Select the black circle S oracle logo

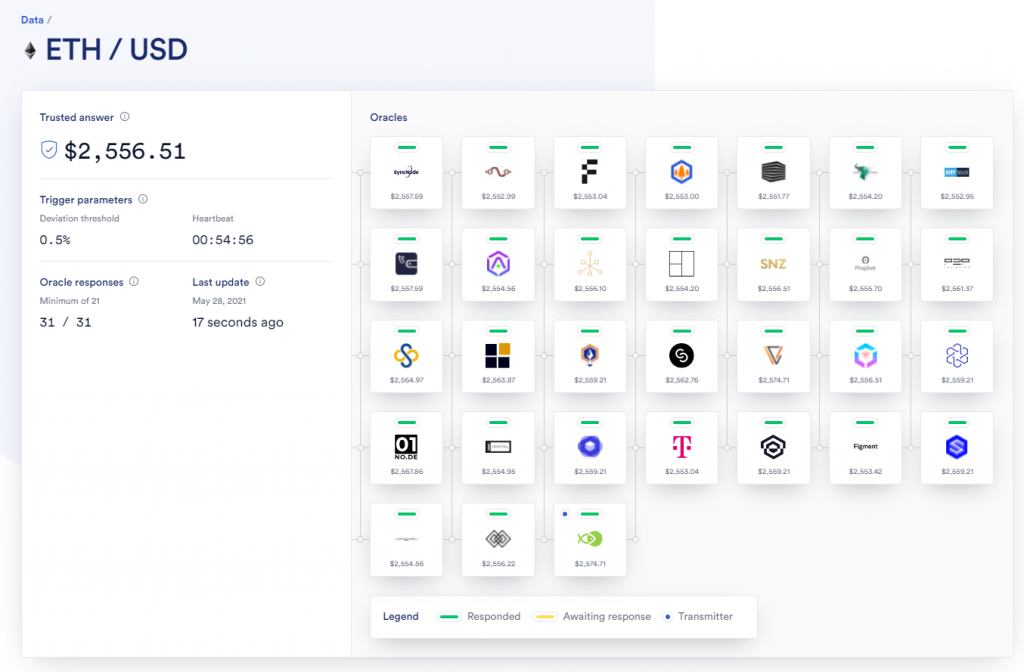pyautogui.click(x=682, y=356)
